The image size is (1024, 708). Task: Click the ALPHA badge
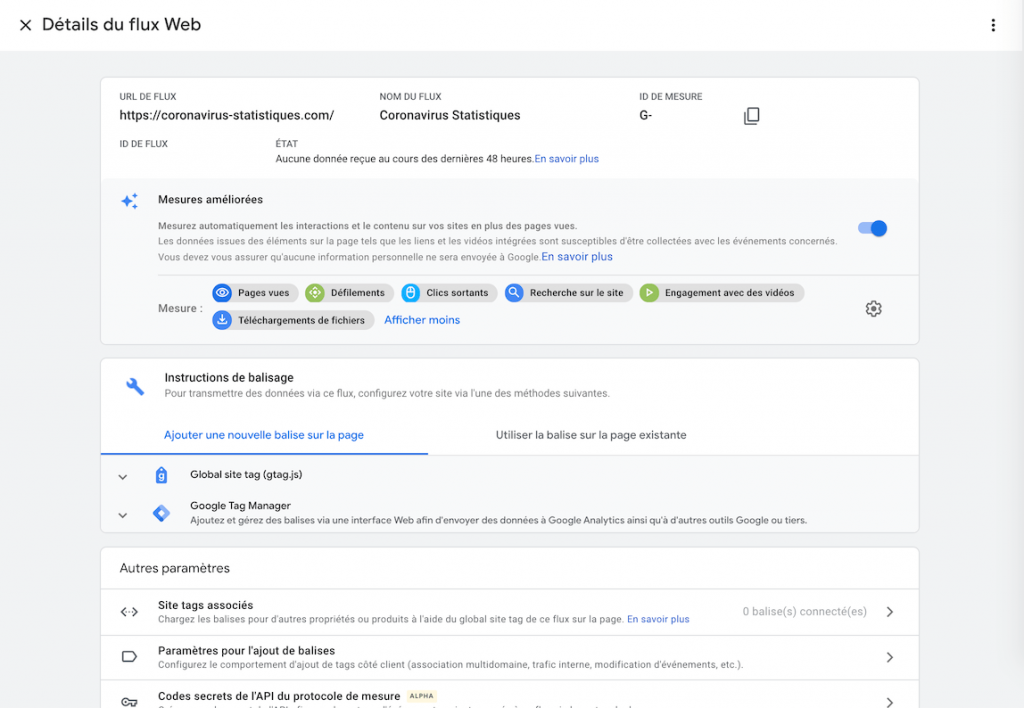[421, 696]
